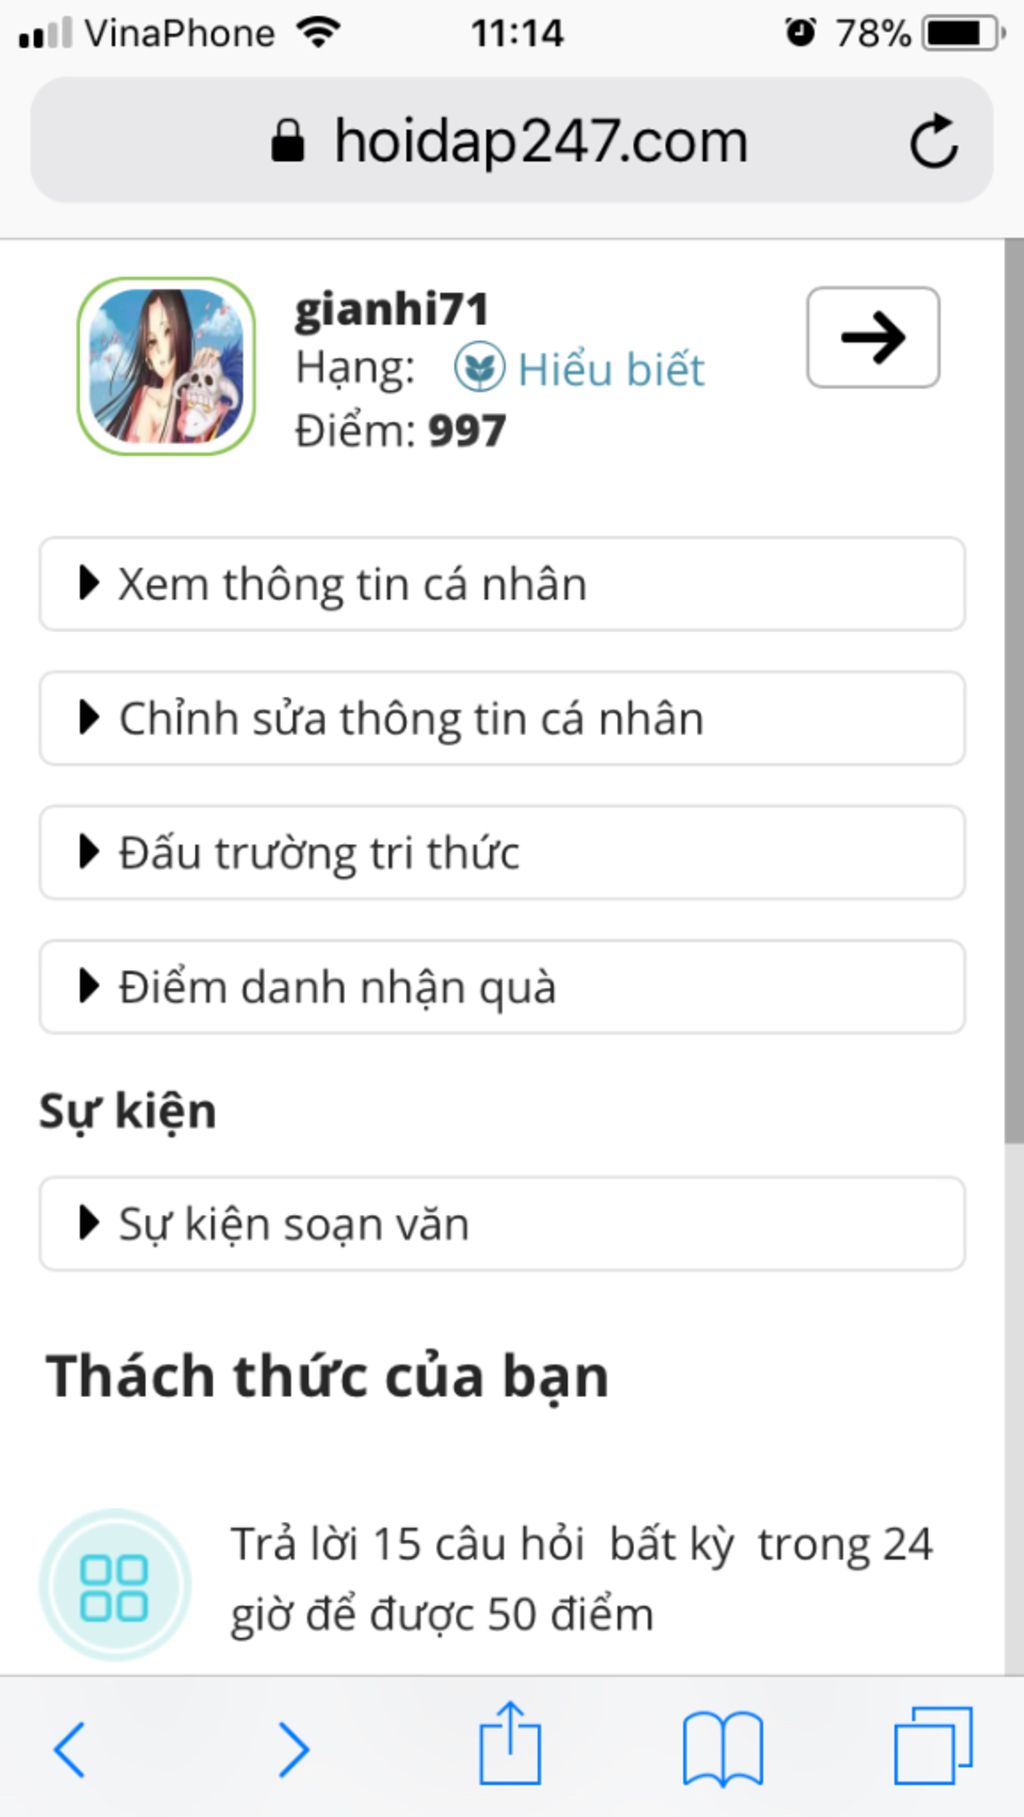Tap the lock icon in address bar
Image resolution: width=1024 pixels, height=1817 pixels.
pos(287,141)
